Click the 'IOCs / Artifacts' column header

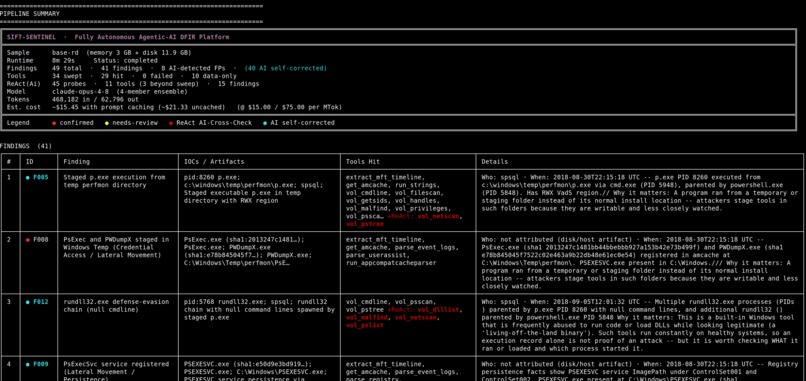[x=214, y=161]
